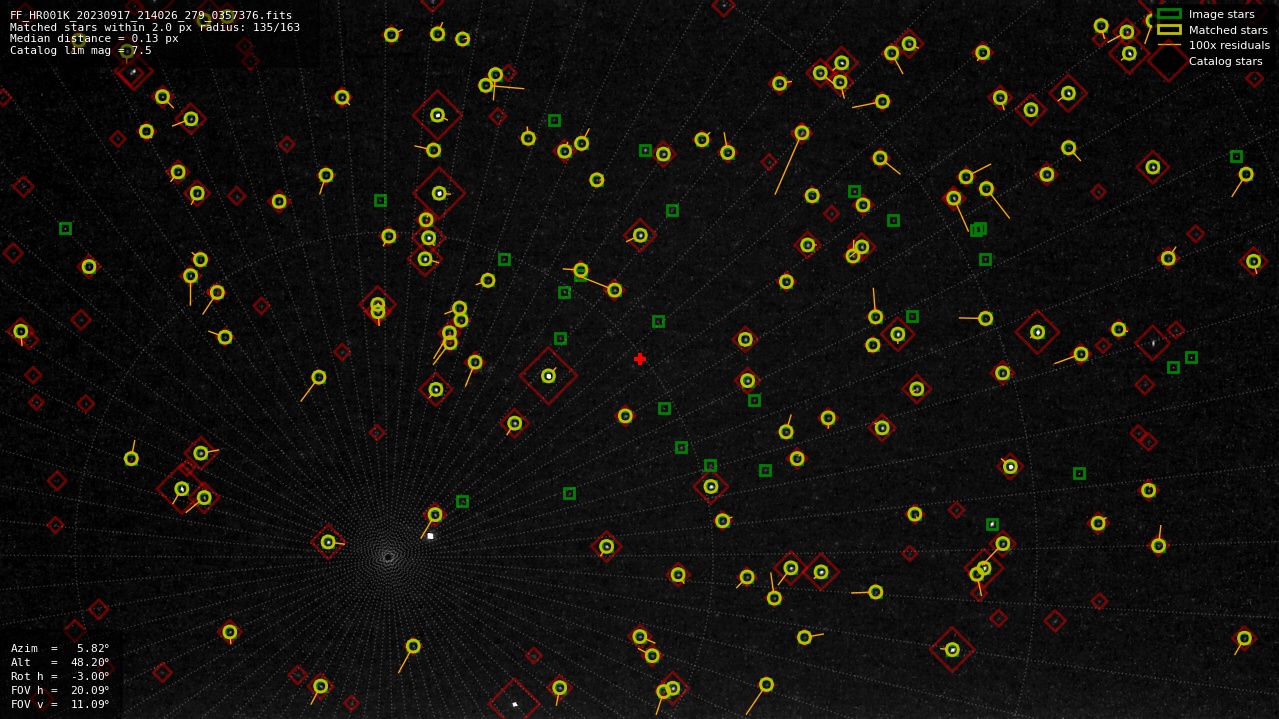1279x719 pixels.
Task: Click the 'Matched stars' legend label
Action: click(x=1228, y=30)
